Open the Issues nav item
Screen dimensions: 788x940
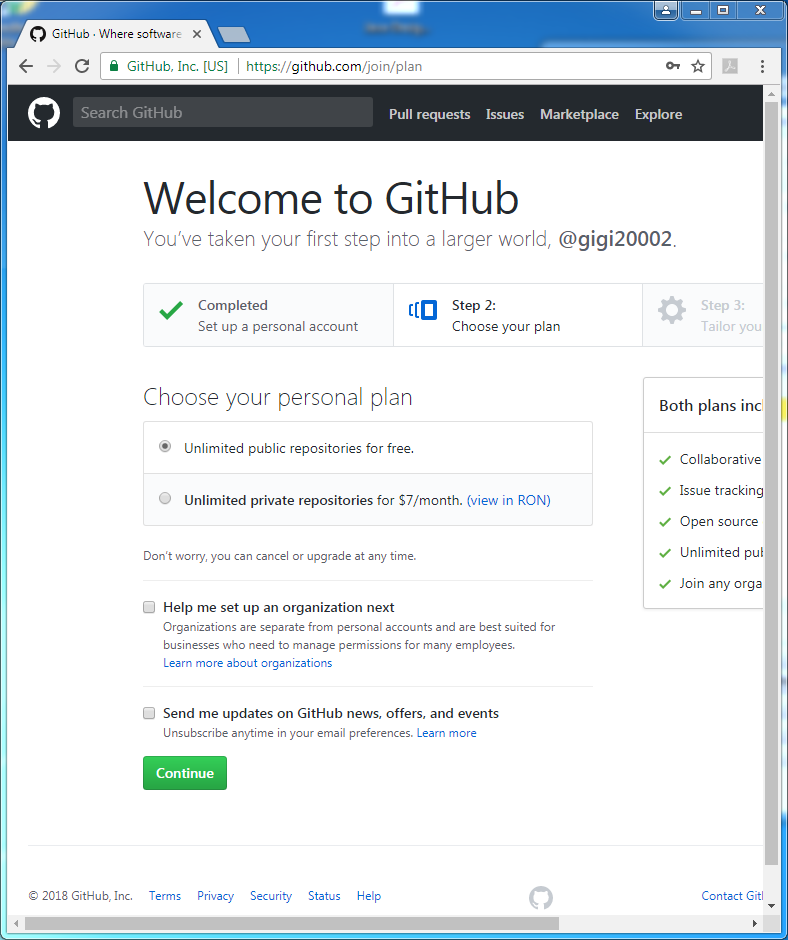coord(505,114)
